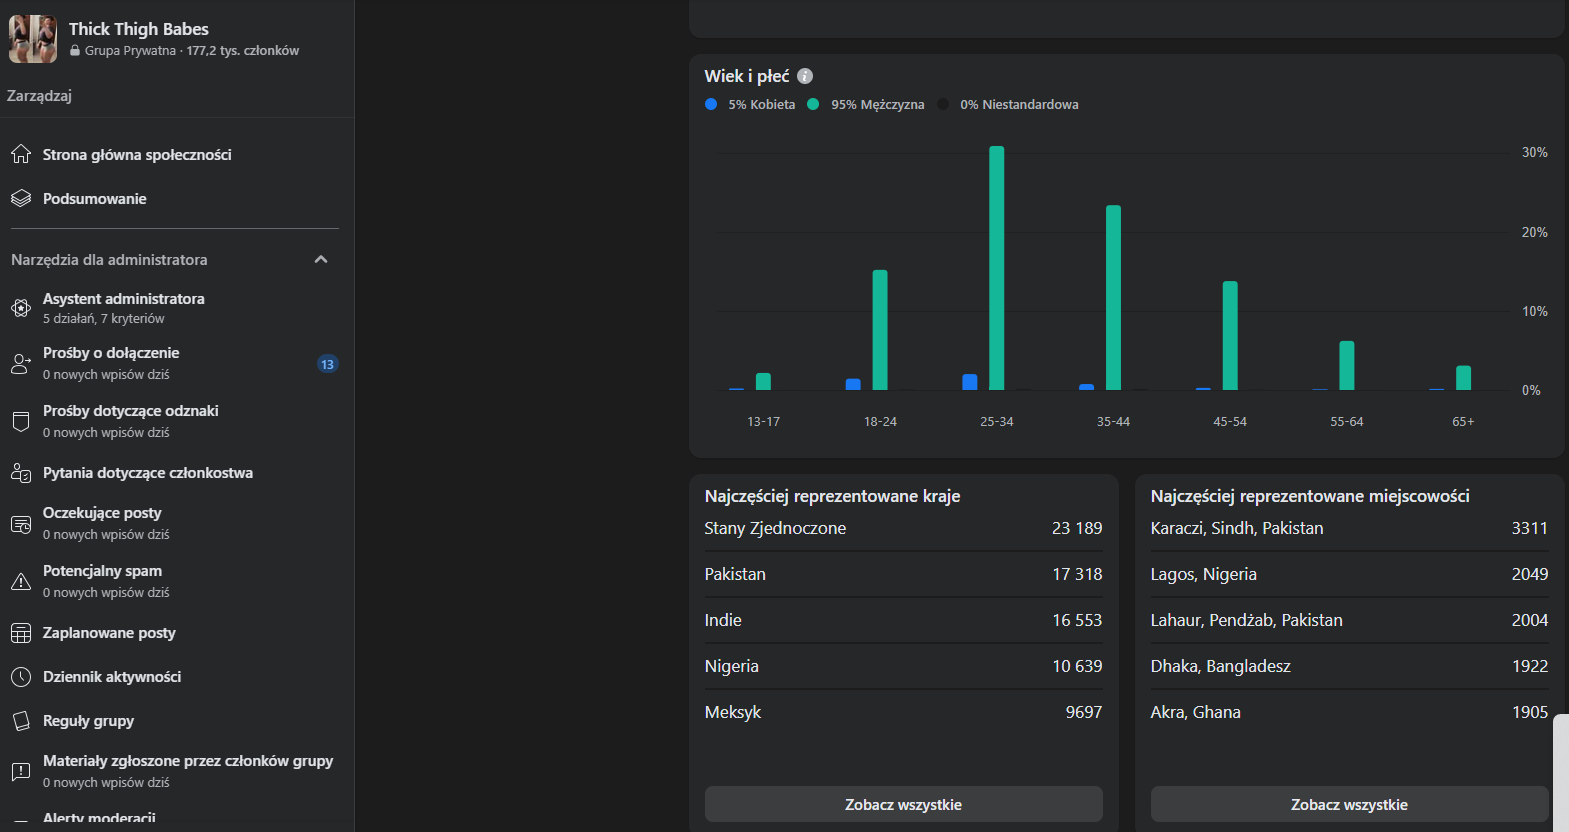Click the info icon next to Wiek i płeć
The height and width of the screenshot is (832, 1569).
click(x=805, y=76)
